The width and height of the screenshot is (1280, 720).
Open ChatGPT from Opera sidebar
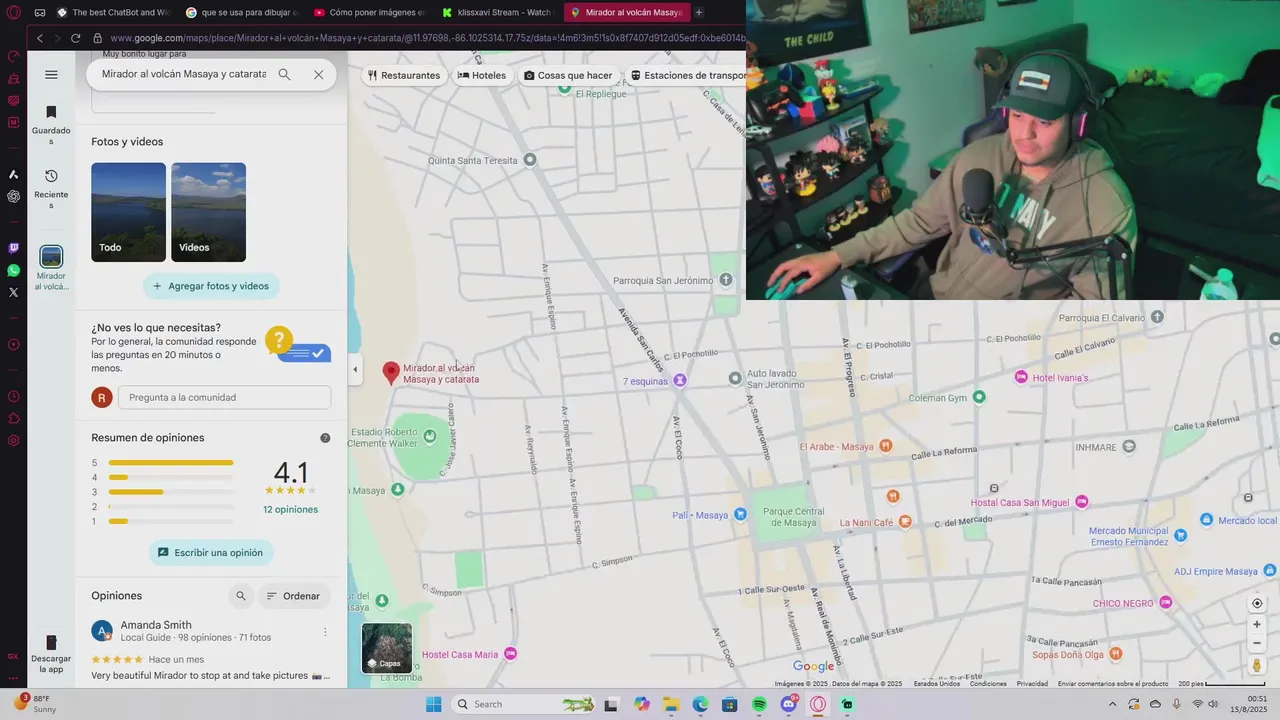coord(13,196)
